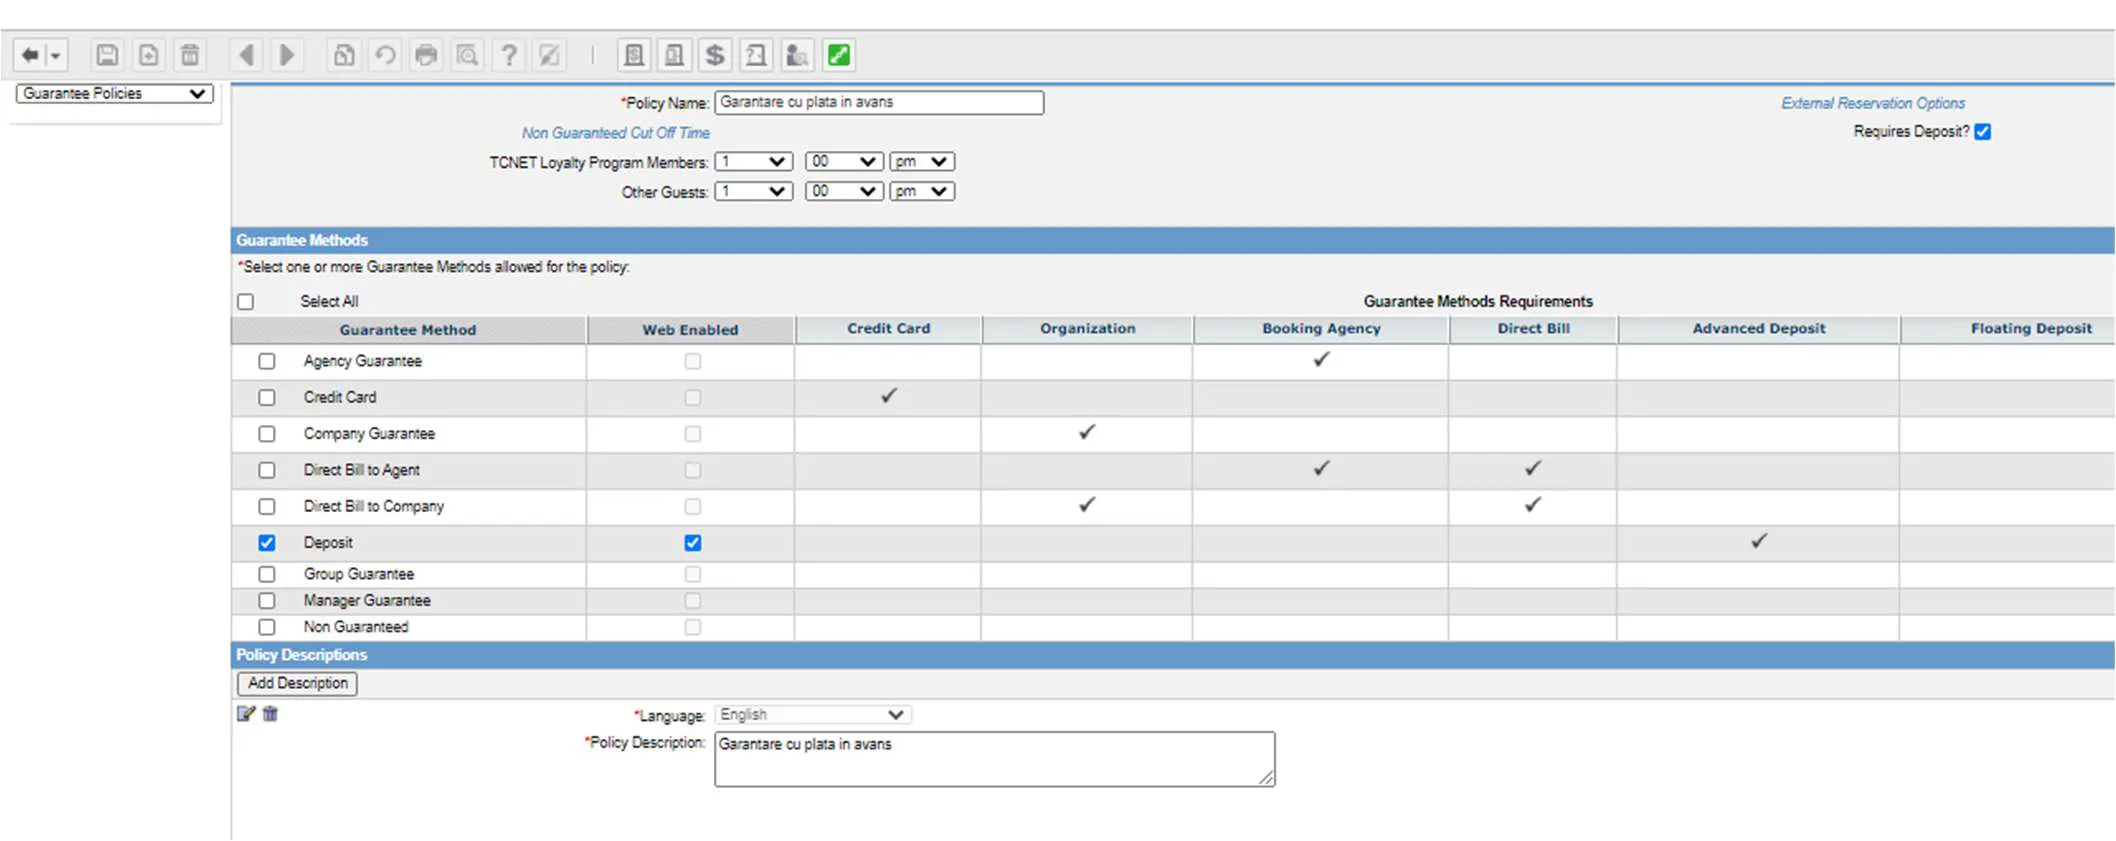Click into the Policy Name field
Screen dimensions: 2116x841
(x=879, y=102)
